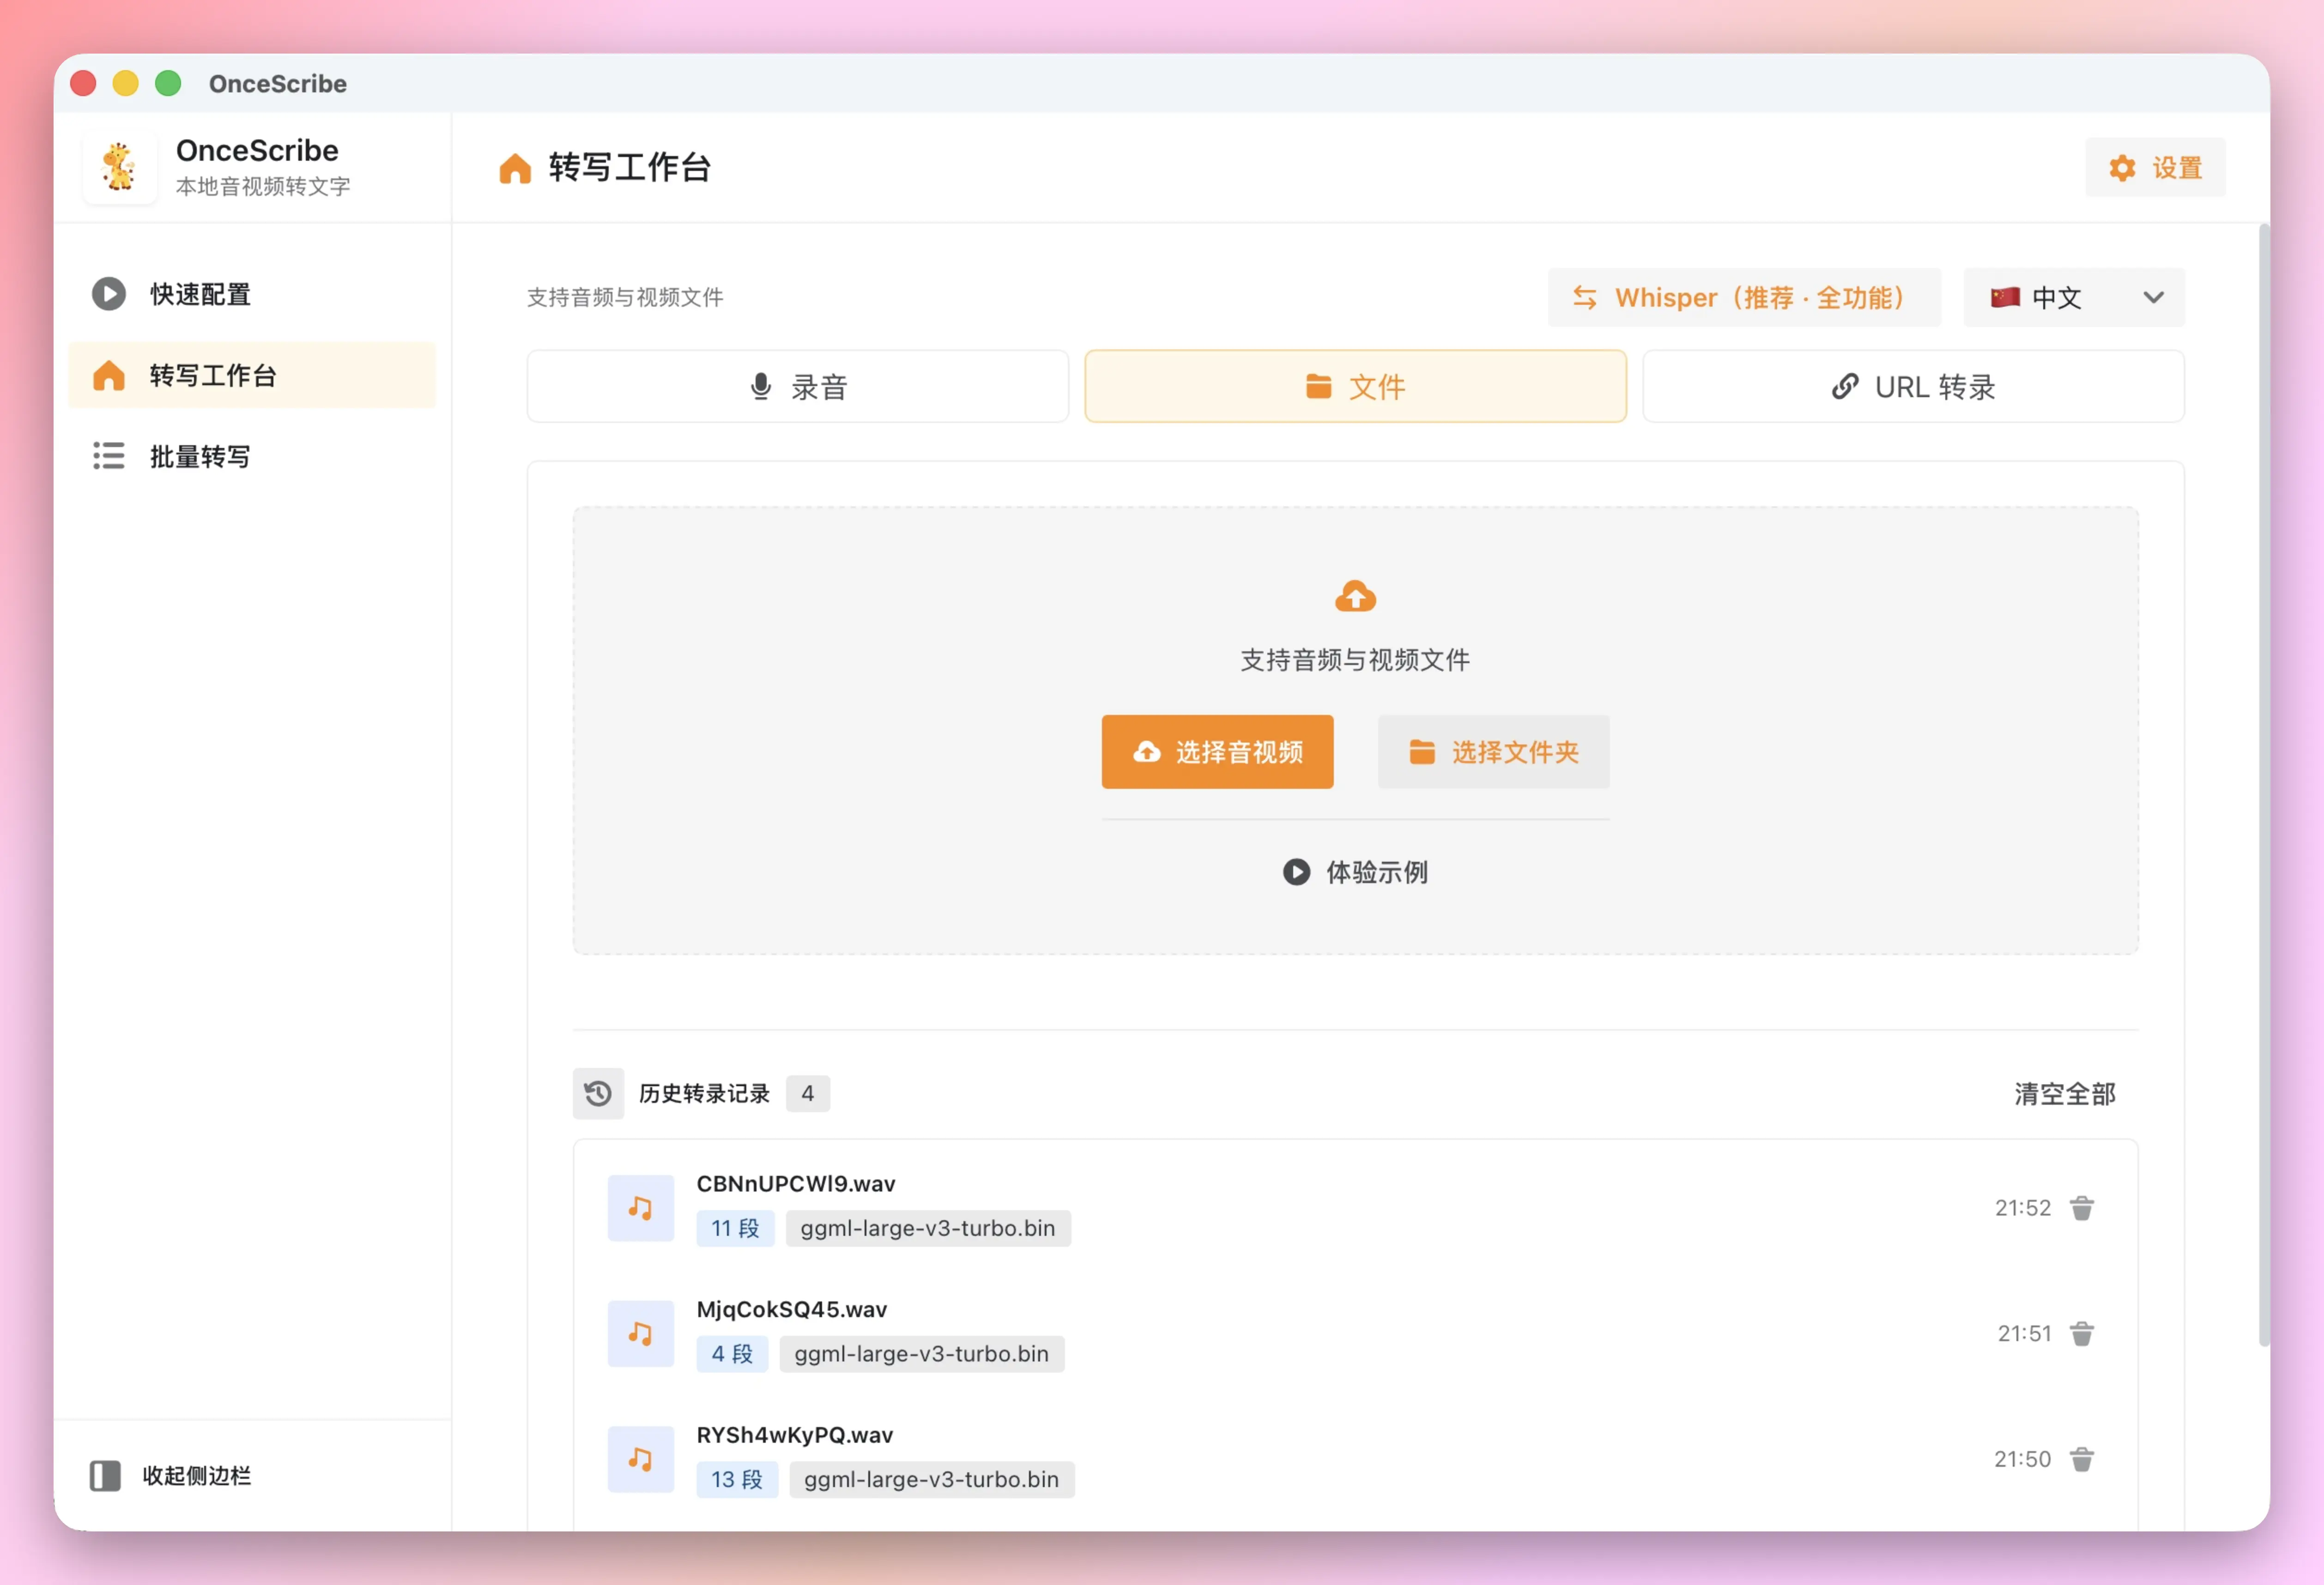The height and width of the screenshot is (1585, 2324).
Task: Click the 21:50 timestamp
Action: [x=2022, y=1459]
